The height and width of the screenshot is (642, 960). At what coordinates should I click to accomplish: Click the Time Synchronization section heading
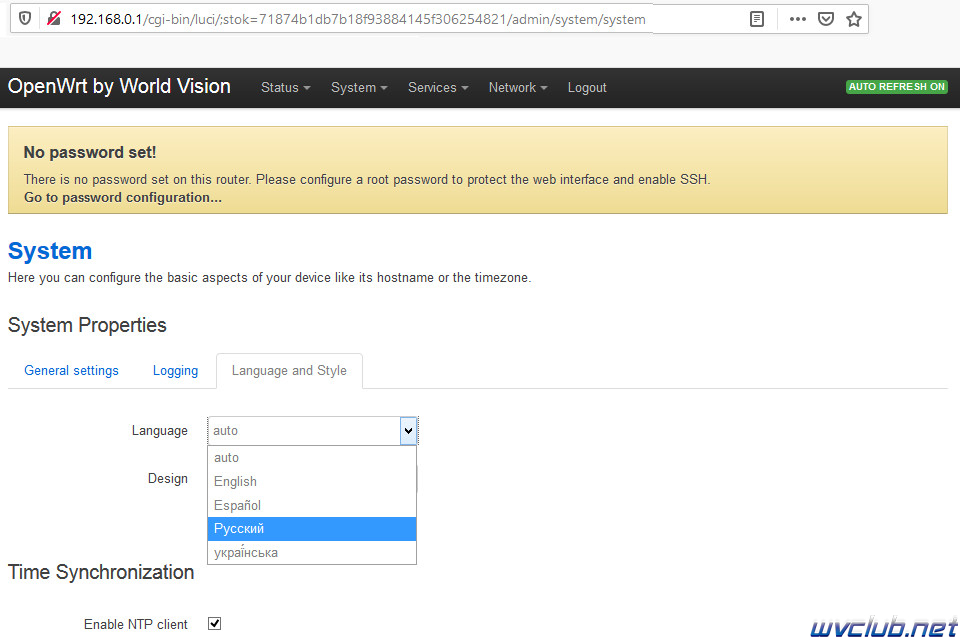(x=101, y=572)
